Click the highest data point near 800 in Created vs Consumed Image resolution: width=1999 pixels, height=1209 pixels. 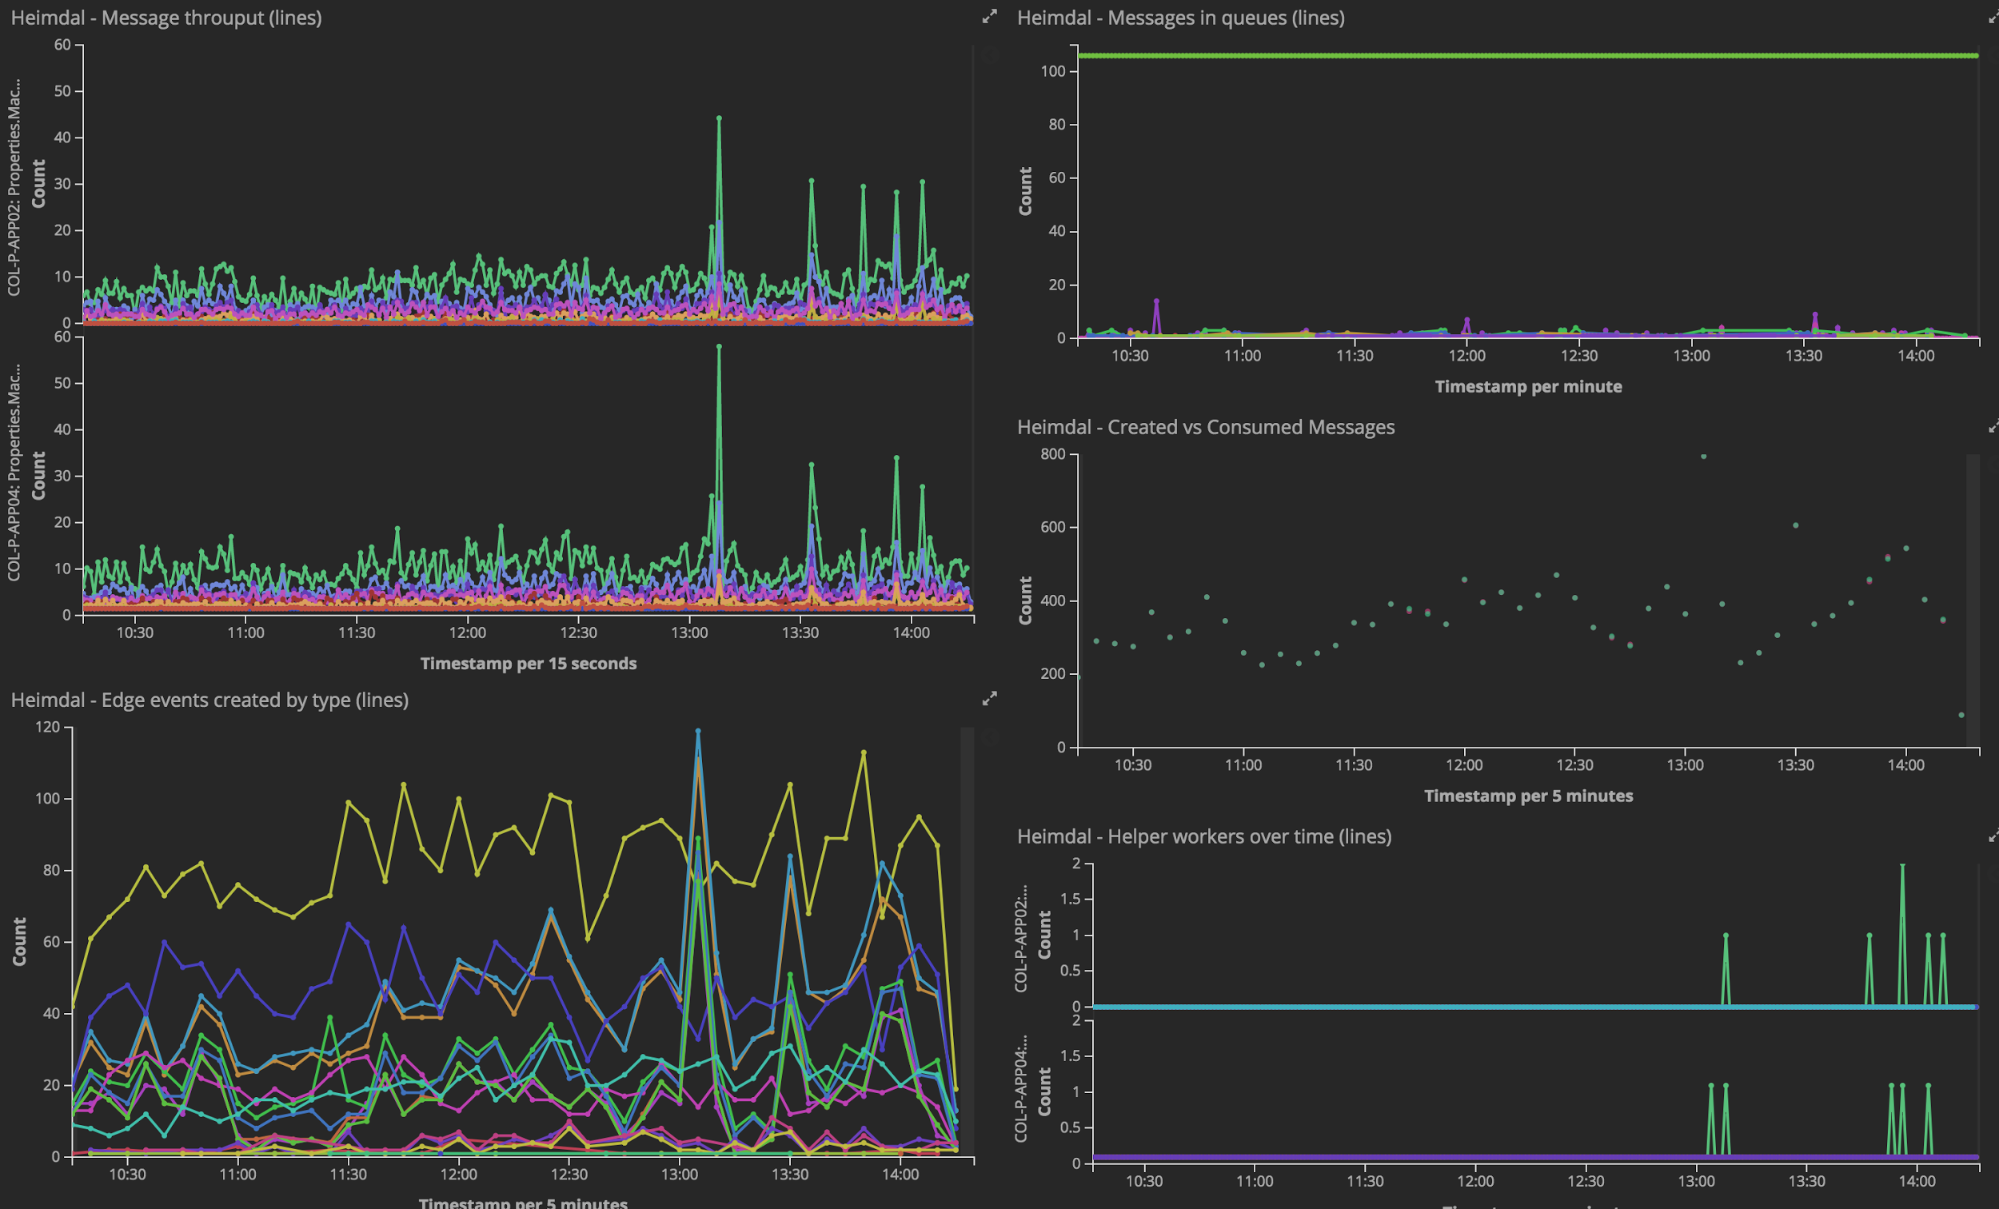[x=1703, y=457]
